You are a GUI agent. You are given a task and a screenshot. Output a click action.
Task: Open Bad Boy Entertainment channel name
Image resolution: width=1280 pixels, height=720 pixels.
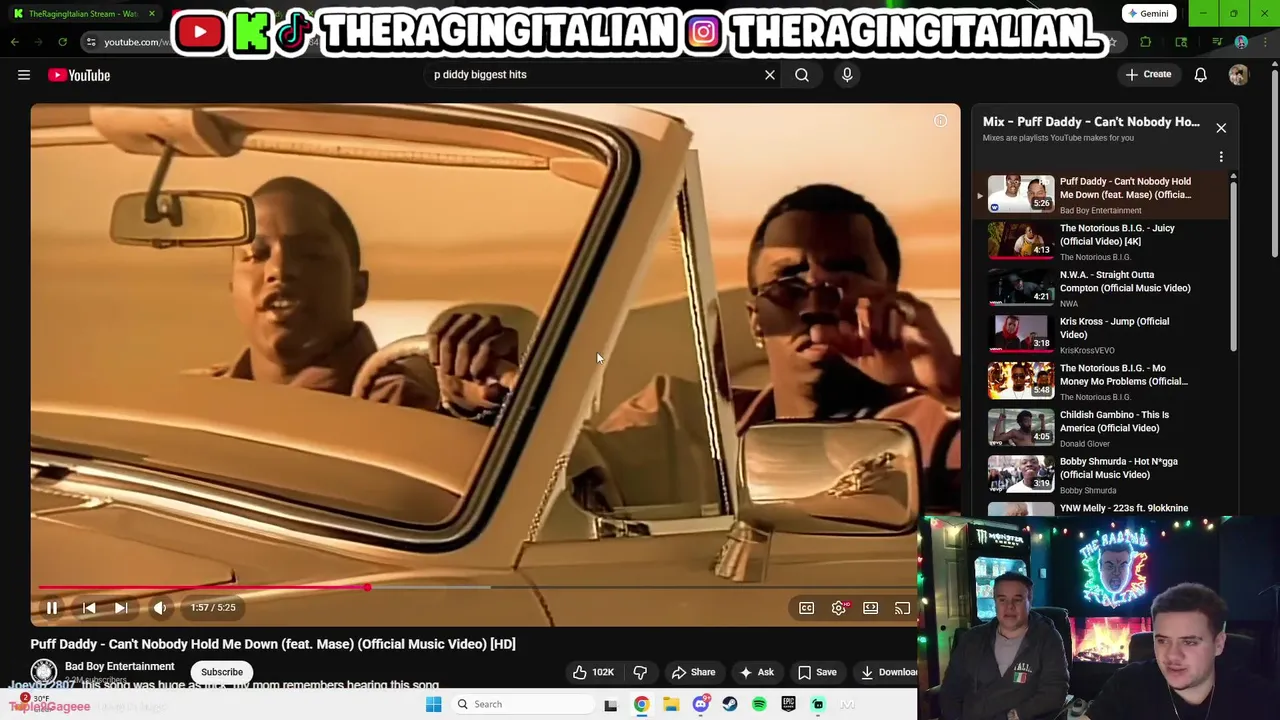tap(119, 667)
